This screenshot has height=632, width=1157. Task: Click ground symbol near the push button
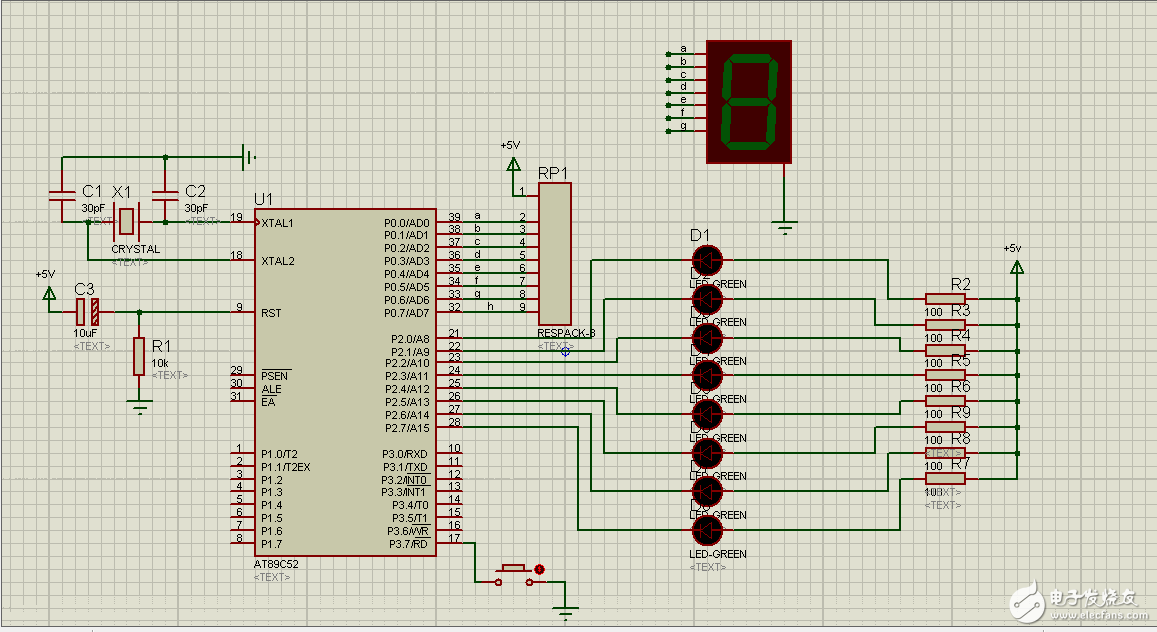pos(566,613)
